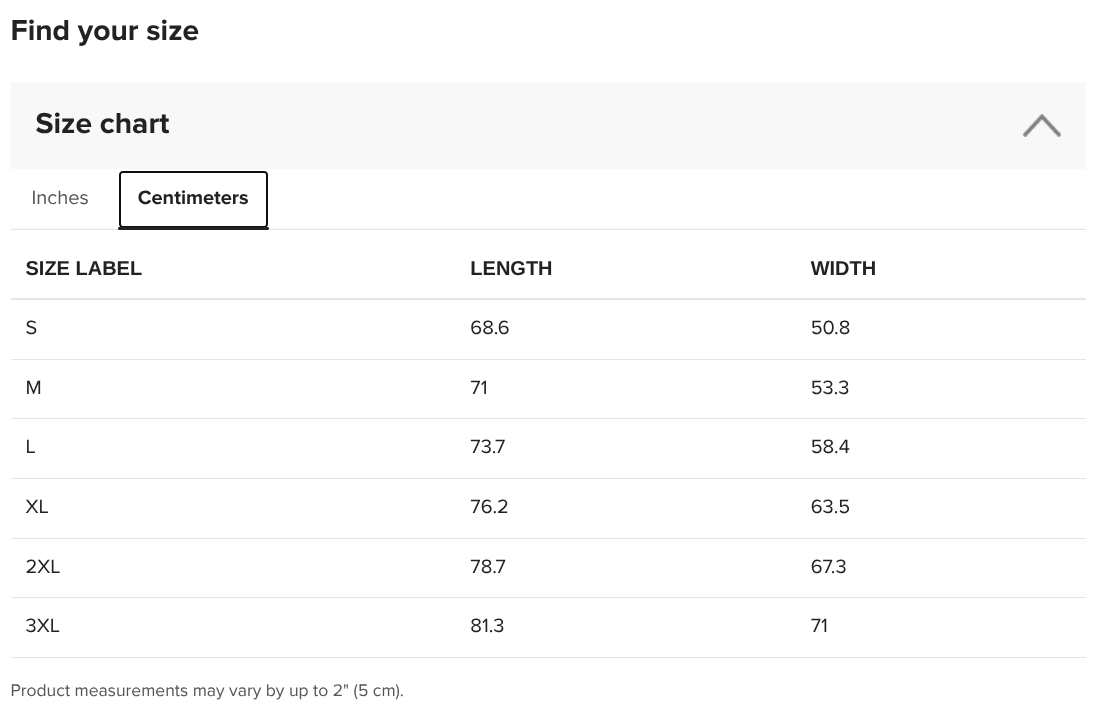Screen dimensions: 1100x708
Task: Click the SIZE LABEL column header
Action: point(83,268)
